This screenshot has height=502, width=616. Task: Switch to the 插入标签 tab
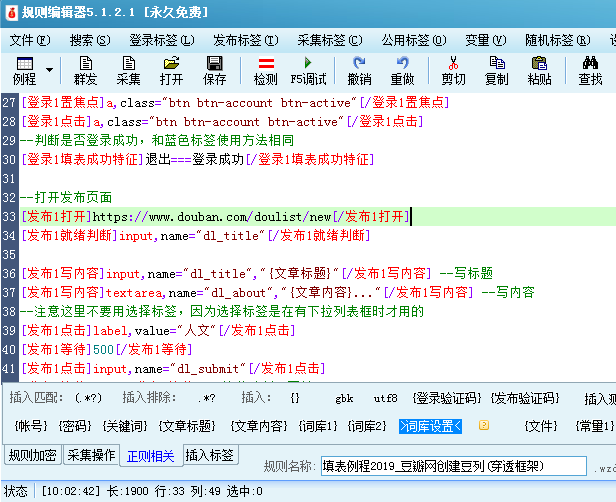pyautogui.click(x=210, y=455)
